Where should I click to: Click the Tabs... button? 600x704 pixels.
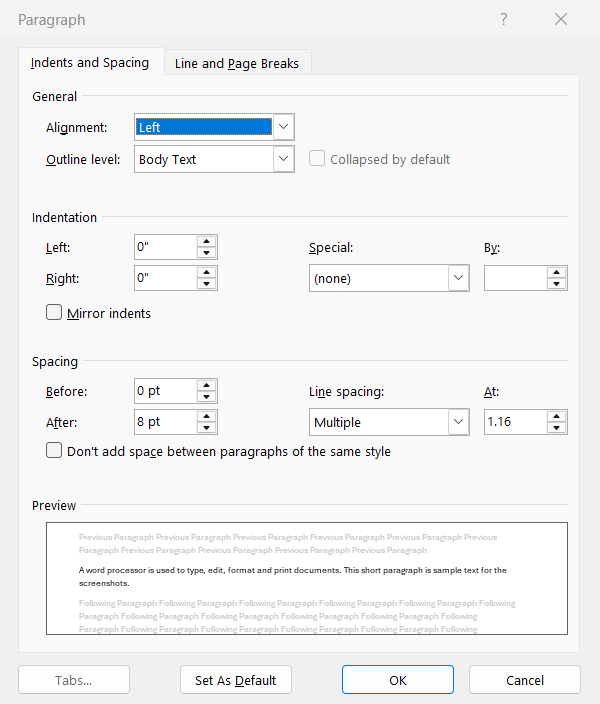point(74,680)
